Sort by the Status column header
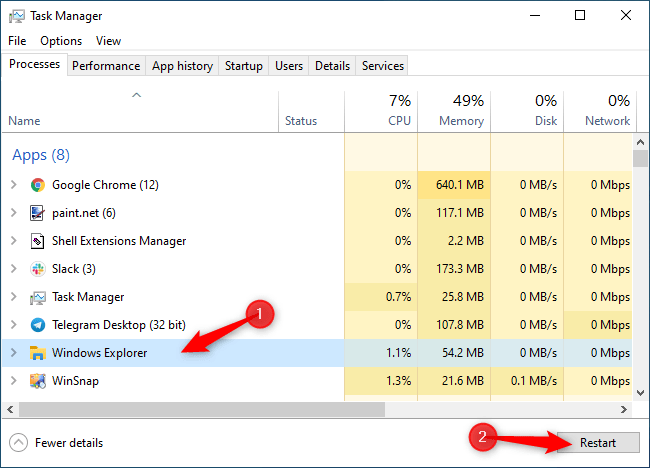 point(311,112)
